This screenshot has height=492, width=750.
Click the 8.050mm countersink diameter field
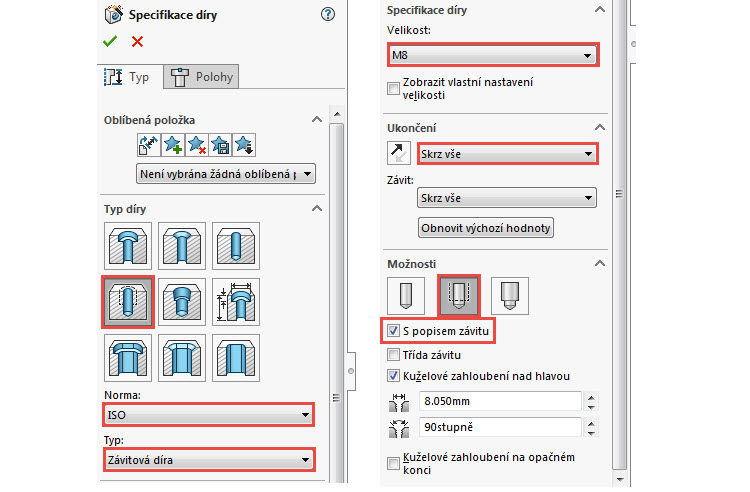(x=500, y=401)
